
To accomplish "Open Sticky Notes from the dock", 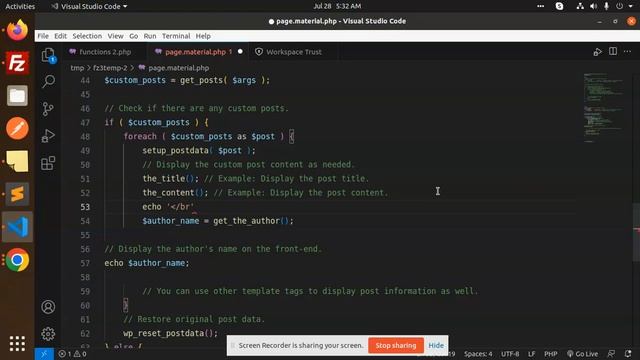I will point(17,161).
